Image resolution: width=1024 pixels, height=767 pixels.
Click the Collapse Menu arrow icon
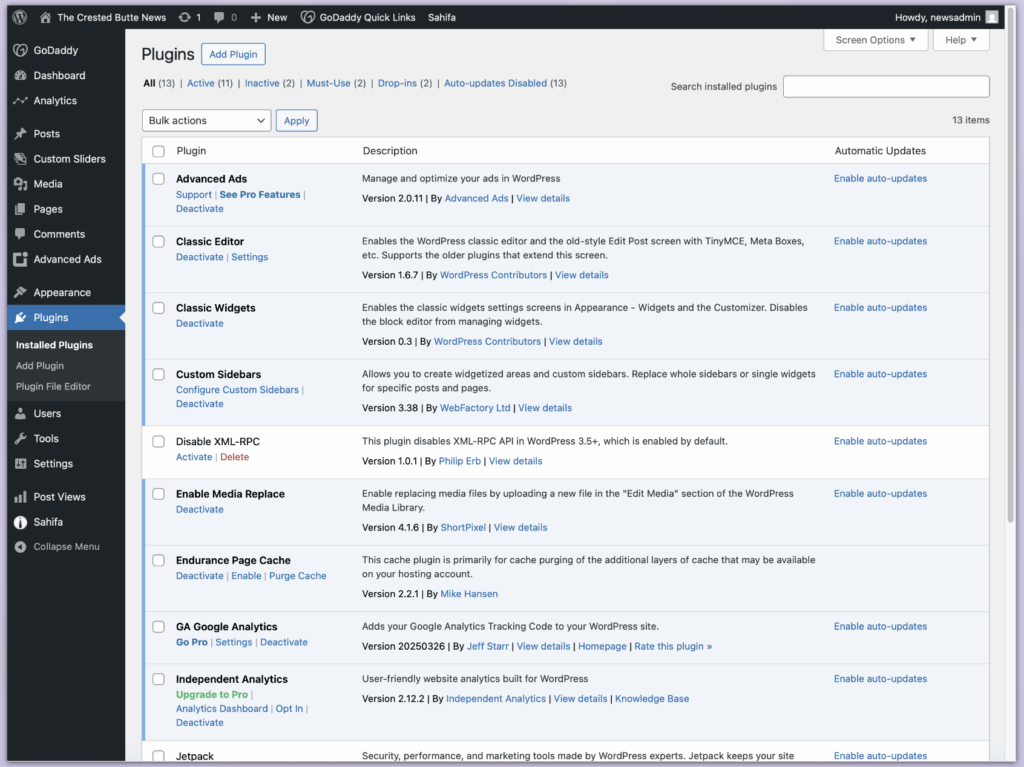(20, 547)
